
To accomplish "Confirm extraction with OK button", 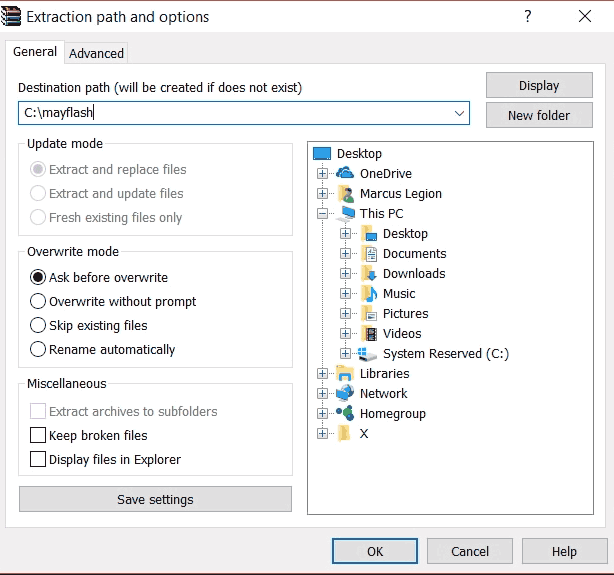I will pos(375,551).
